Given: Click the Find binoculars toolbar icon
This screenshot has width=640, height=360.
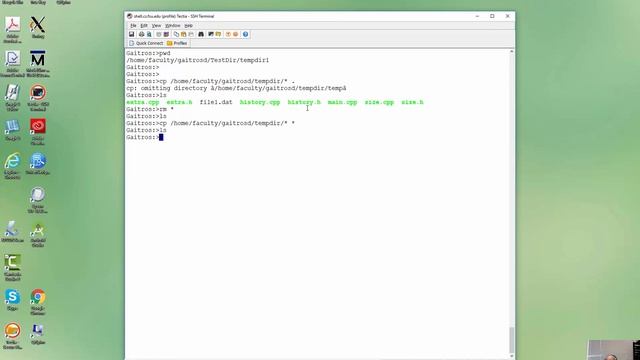Looking at the screenshot, I should (201, 34).
